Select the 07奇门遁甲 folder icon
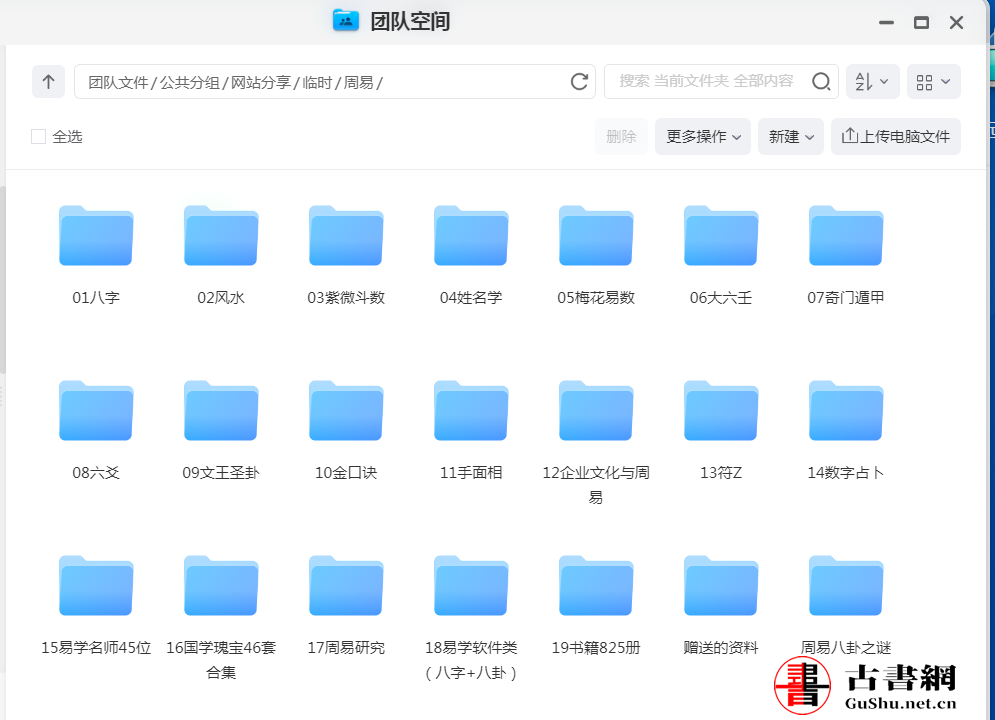995x720 pixels. 846,235
